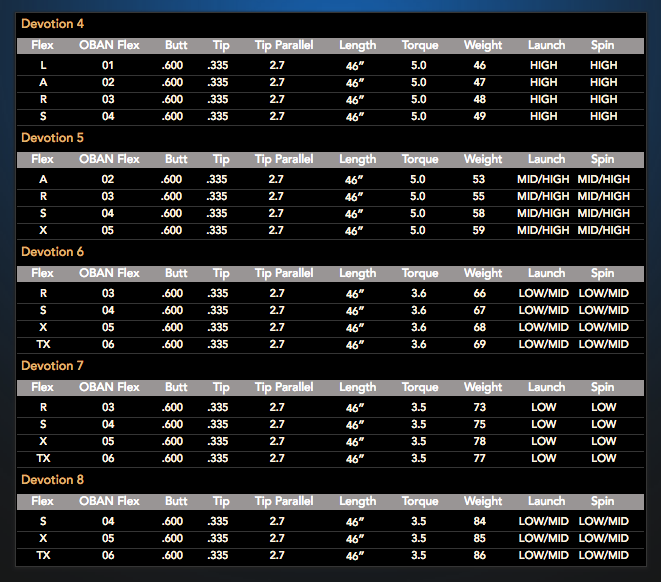The height and width of the screenshot is (582, 661).
Task: Click weight 68 in Devotion 6
Action: tap(479, 327)
